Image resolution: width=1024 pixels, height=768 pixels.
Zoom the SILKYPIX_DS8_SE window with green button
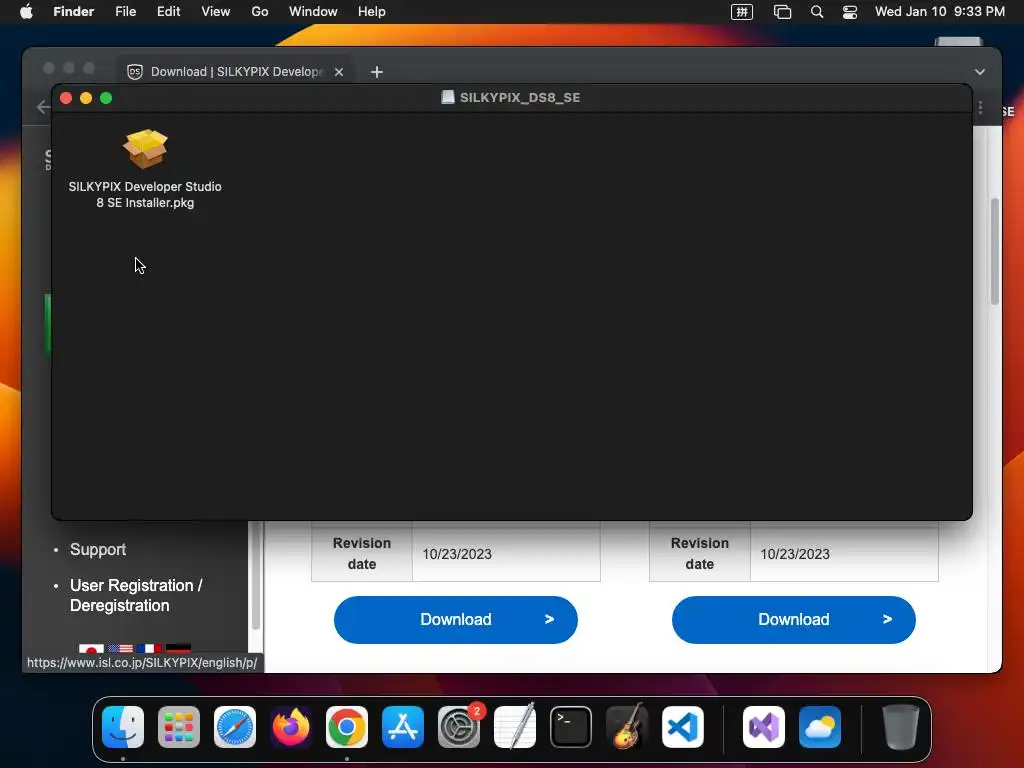pos(106,98)
